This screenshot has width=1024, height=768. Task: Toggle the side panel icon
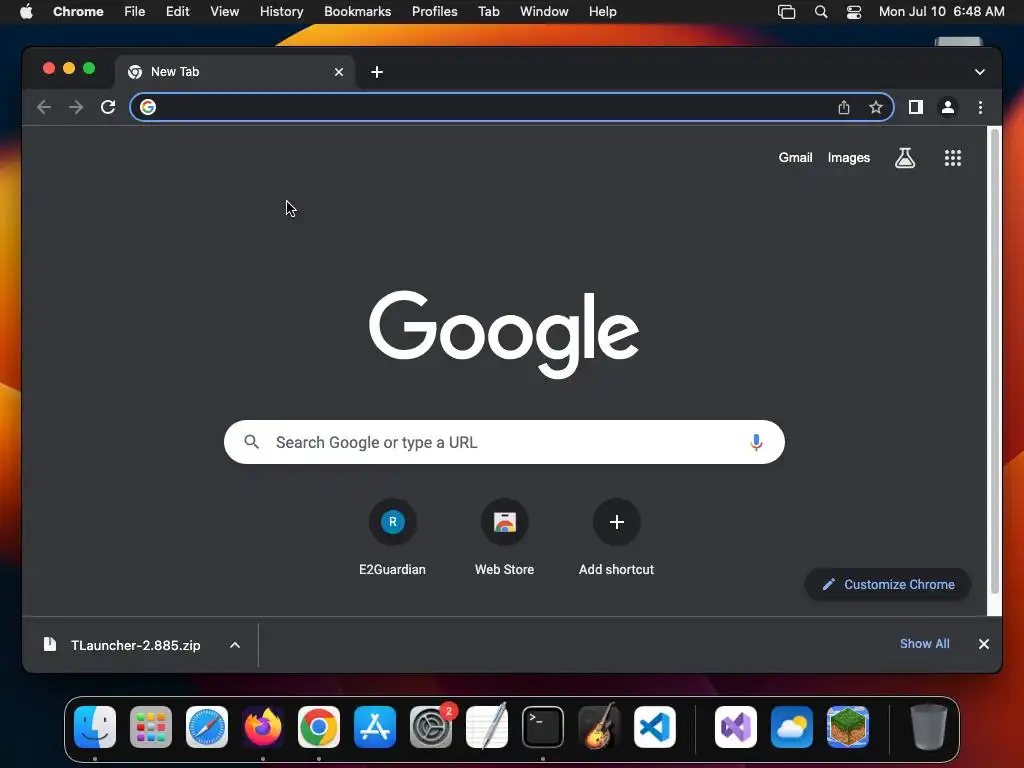916,107
